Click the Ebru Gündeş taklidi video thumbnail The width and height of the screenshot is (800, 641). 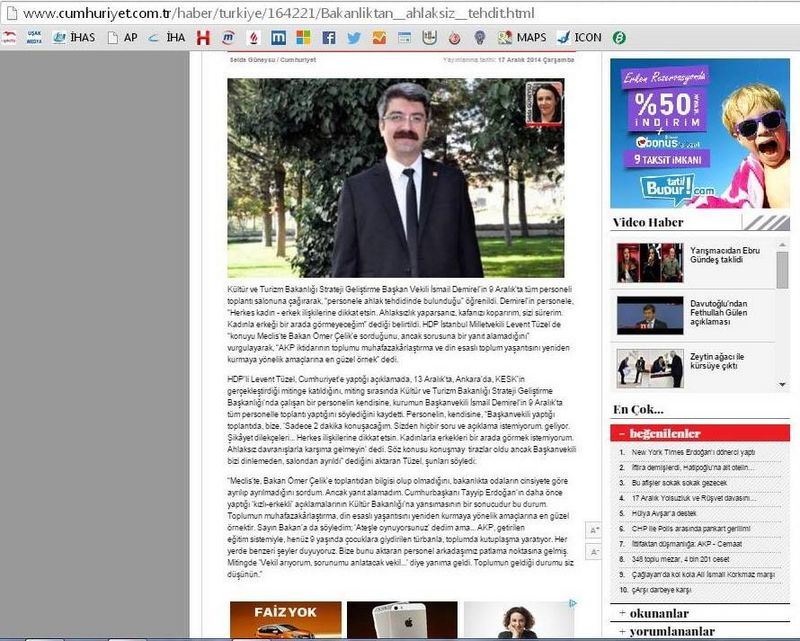649,263
